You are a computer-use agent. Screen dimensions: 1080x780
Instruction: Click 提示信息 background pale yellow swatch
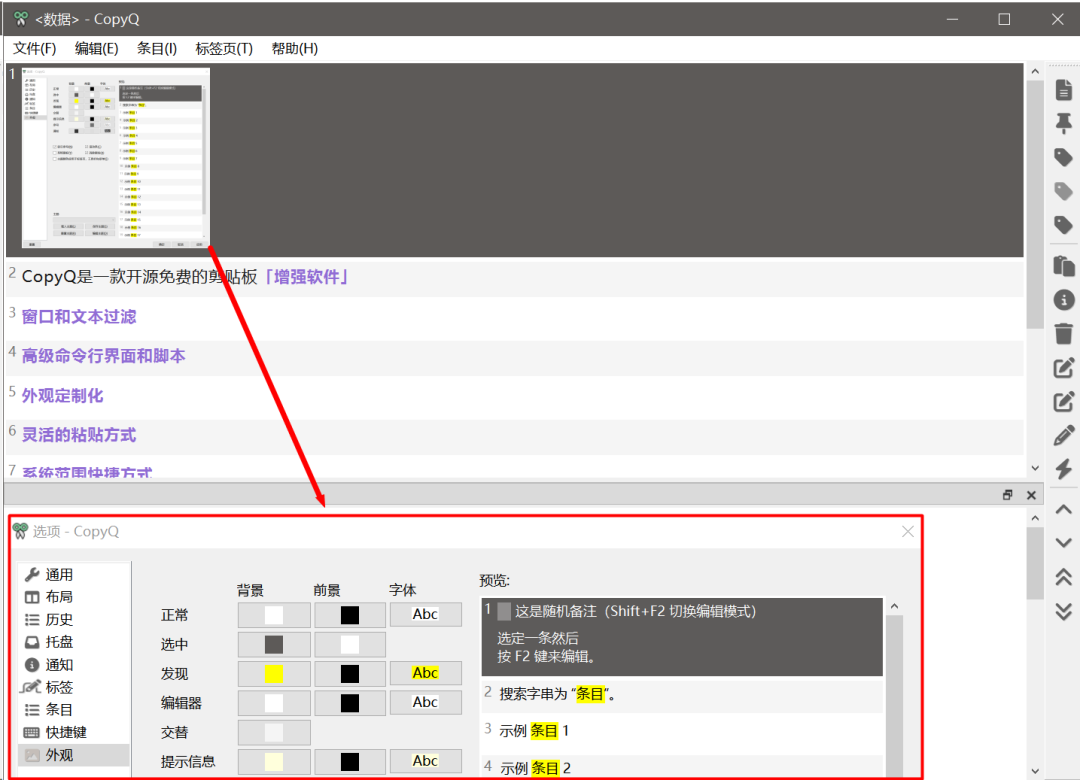pos(274,761)
